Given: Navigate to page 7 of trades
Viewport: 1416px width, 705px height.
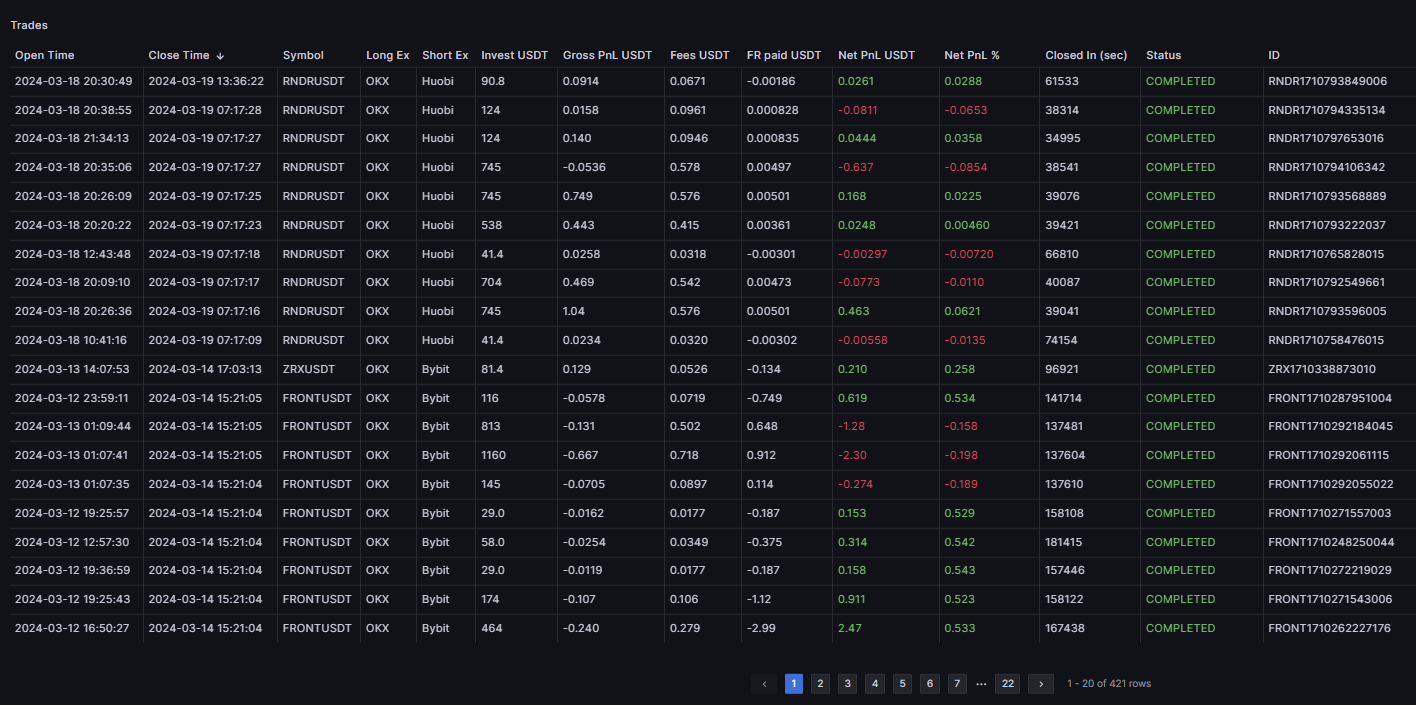Looking at the screenshot, I should (957, 684).
